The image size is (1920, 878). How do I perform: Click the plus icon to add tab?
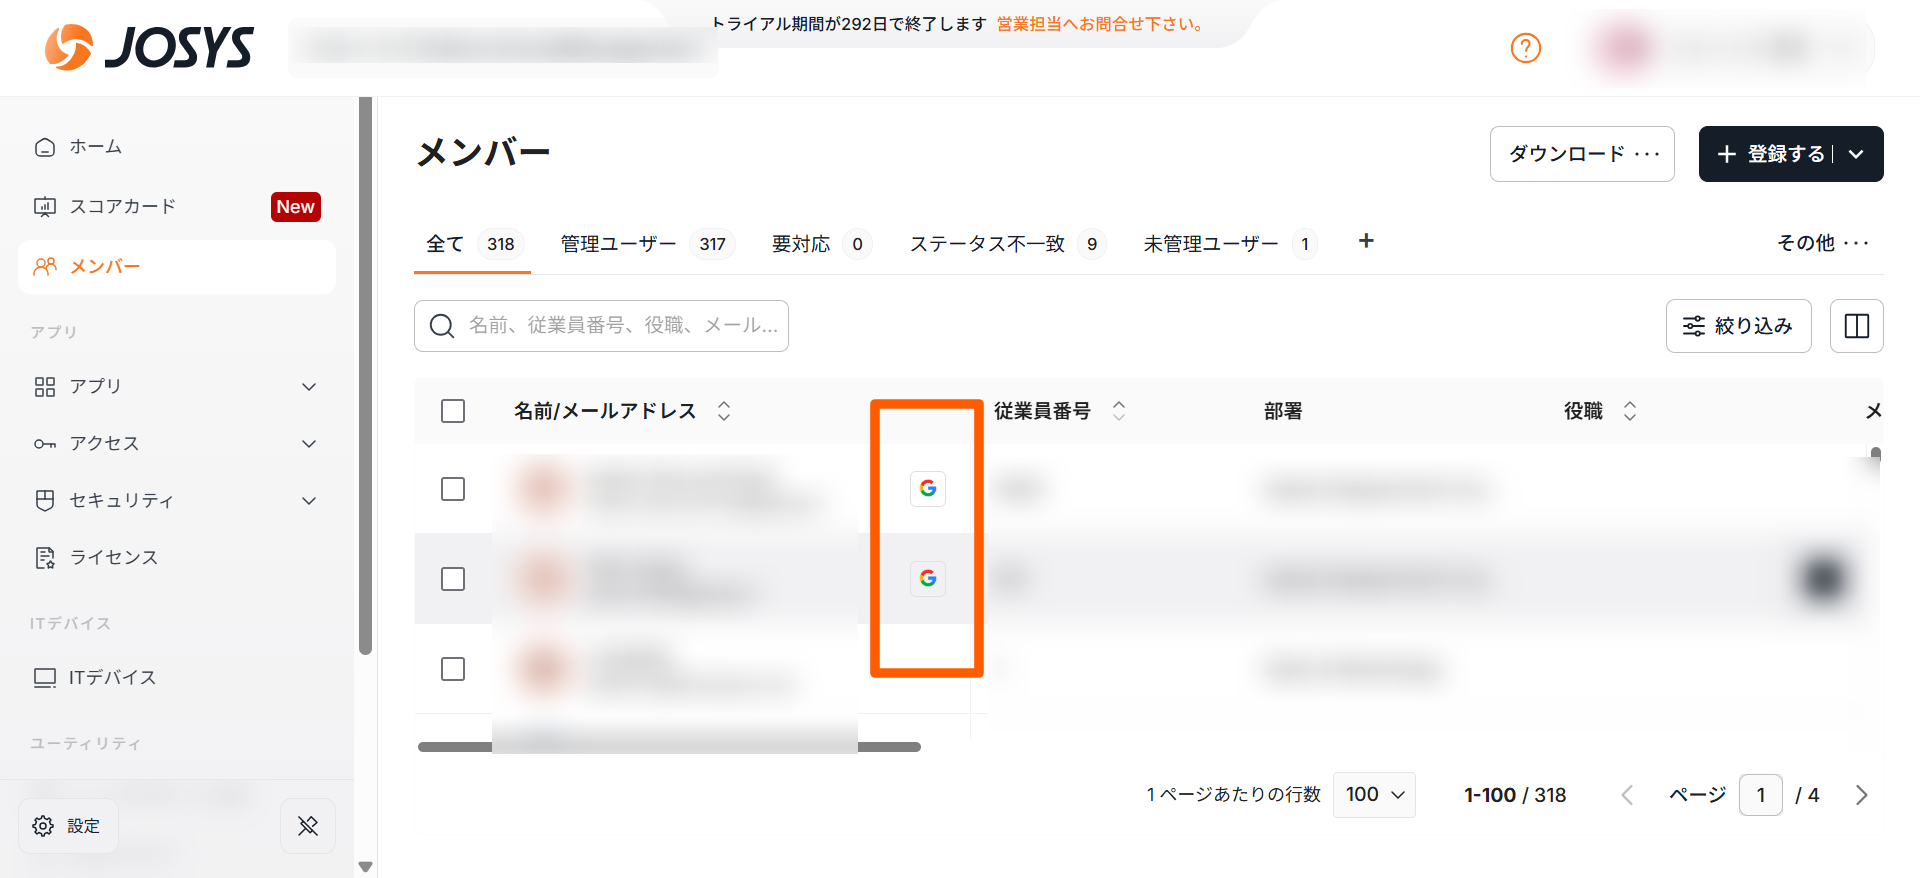click(x=1366, y=241)
